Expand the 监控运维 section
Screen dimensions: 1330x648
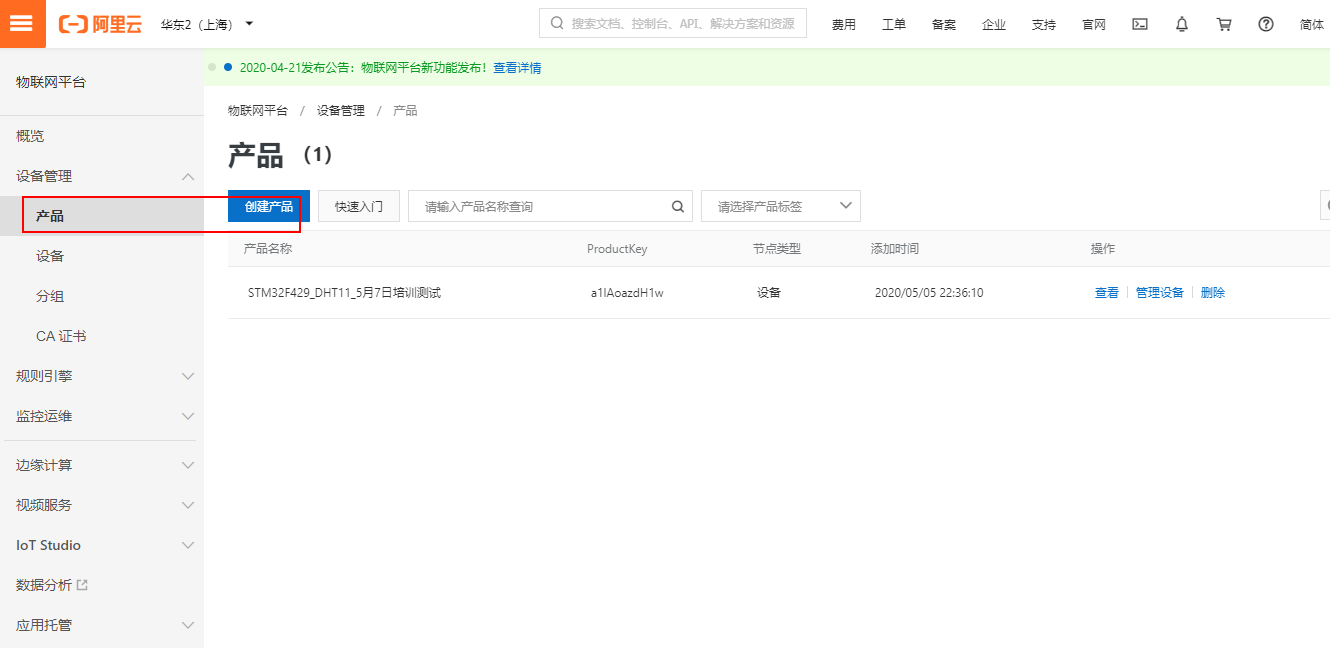(x=188, y=416)
